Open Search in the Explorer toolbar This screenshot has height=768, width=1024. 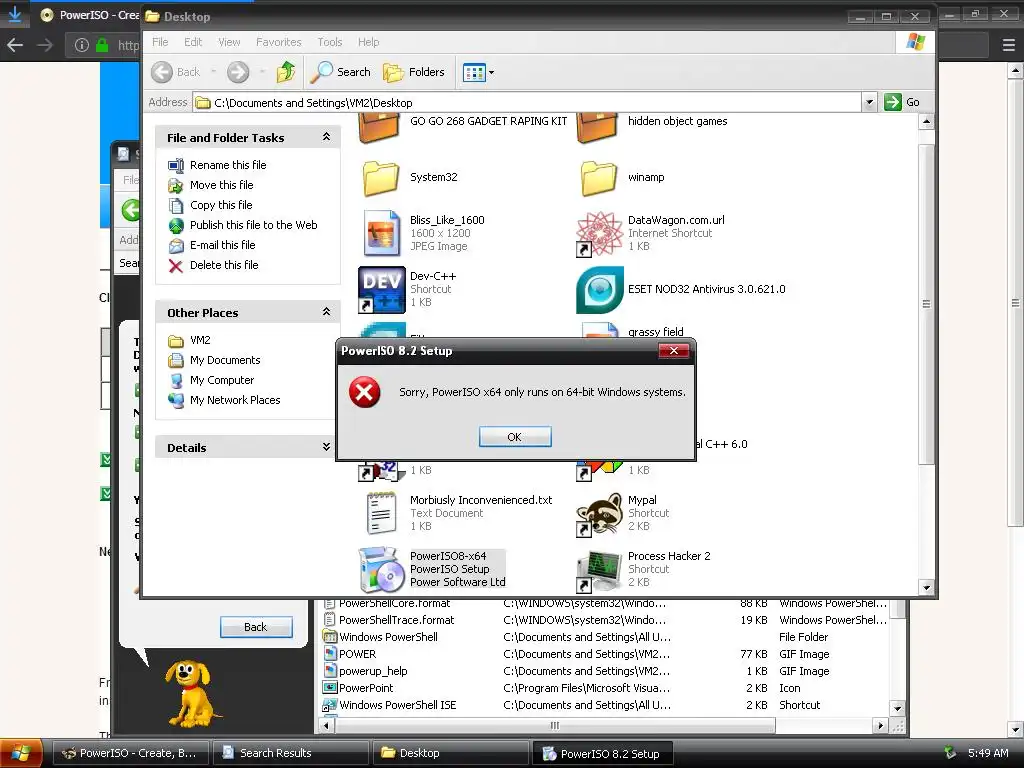(340, 72)
